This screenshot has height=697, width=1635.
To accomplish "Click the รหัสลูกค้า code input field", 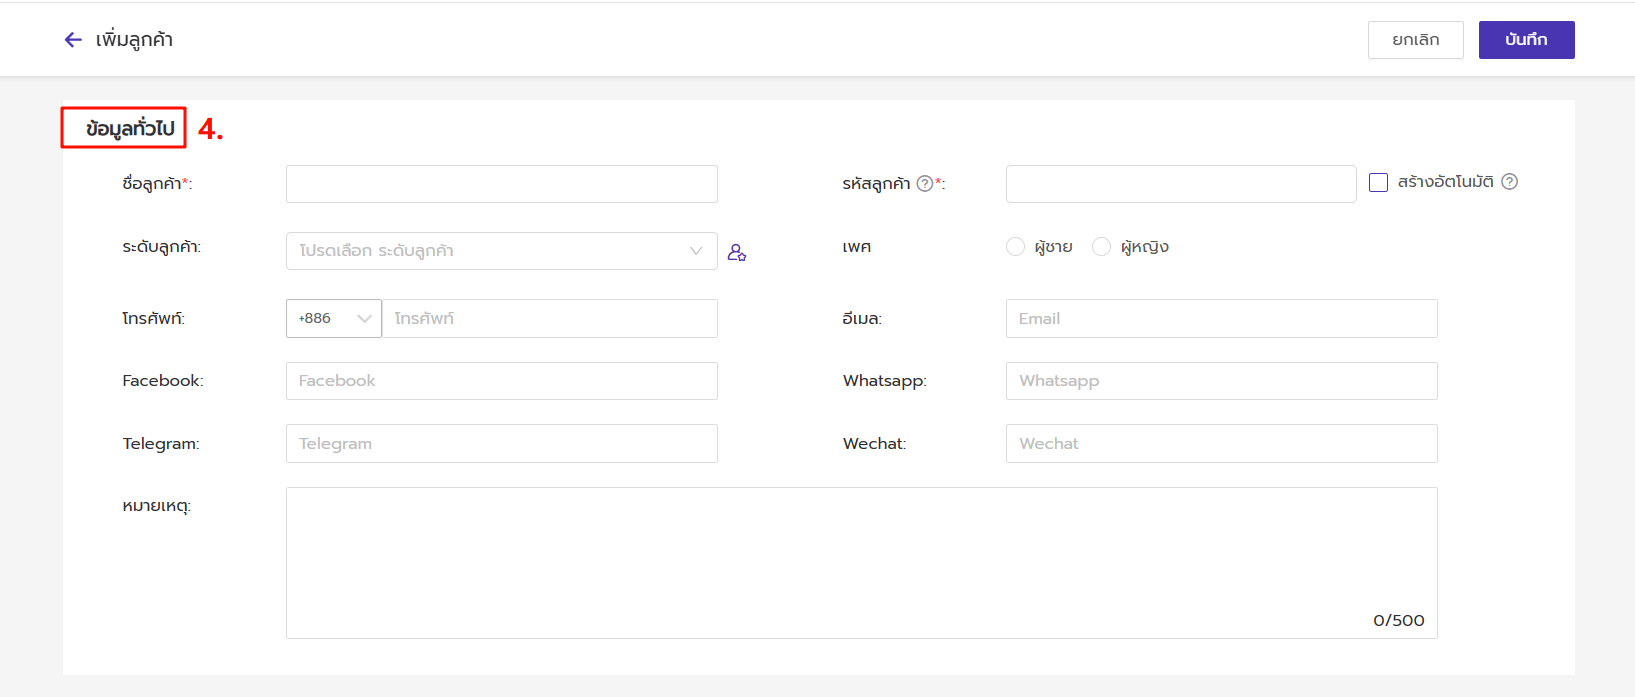I will pos(1180,184).
